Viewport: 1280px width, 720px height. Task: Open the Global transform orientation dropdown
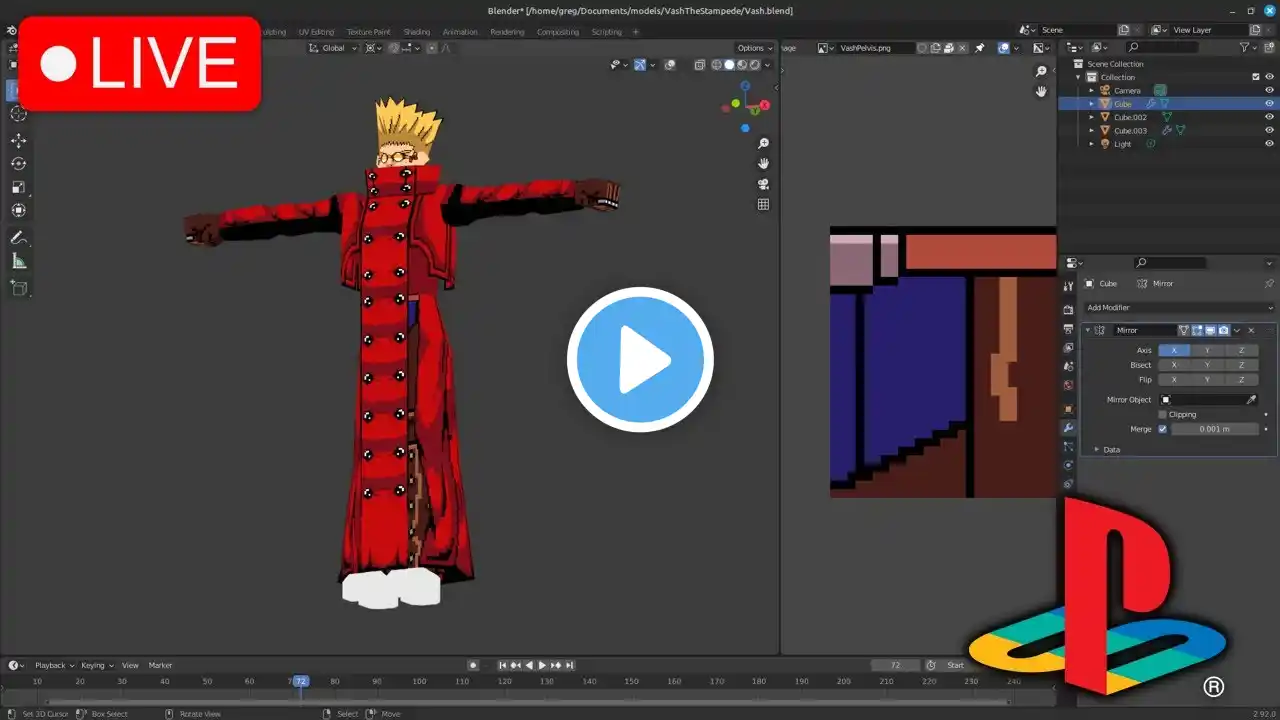pos(333,48)
